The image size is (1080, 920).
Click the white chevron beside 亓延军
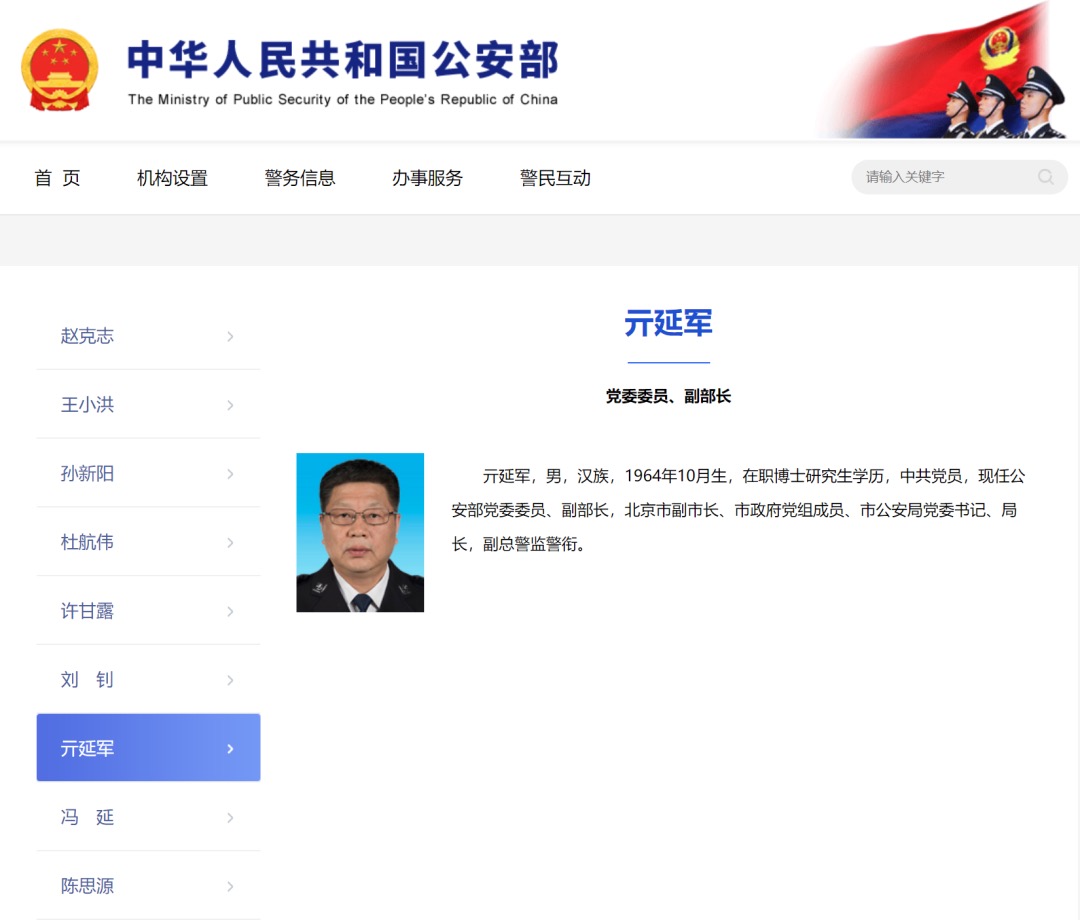[x=231, y=749]
